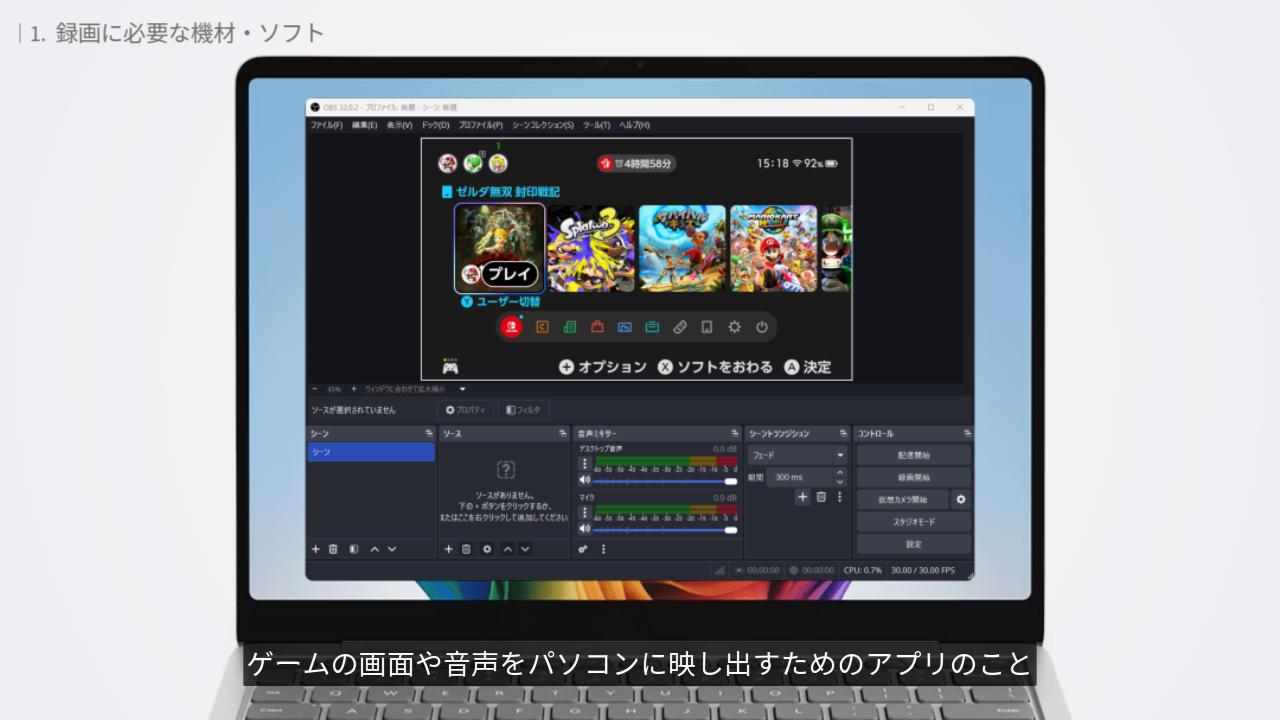Add a new source with the plus button
The width and height of the screenshot is (1280, 720).
click(449, 549)
